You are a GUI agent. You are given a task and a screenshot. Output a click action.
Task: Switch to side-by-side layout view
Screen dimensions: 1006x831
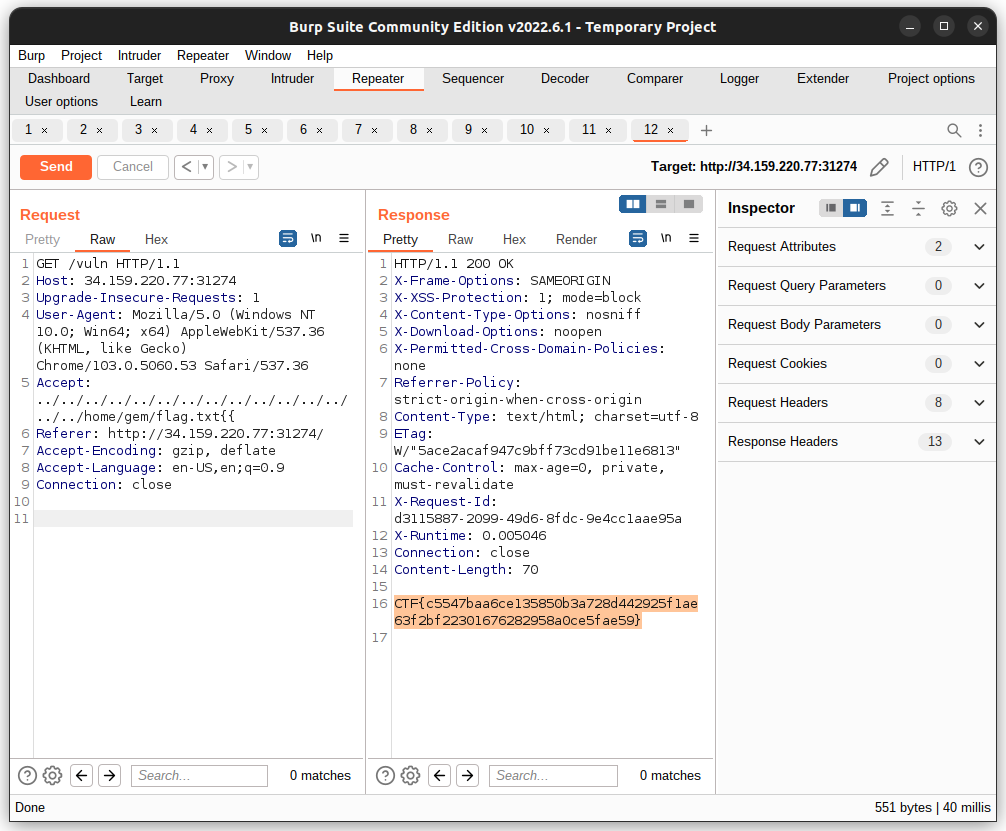click(632, 204)
